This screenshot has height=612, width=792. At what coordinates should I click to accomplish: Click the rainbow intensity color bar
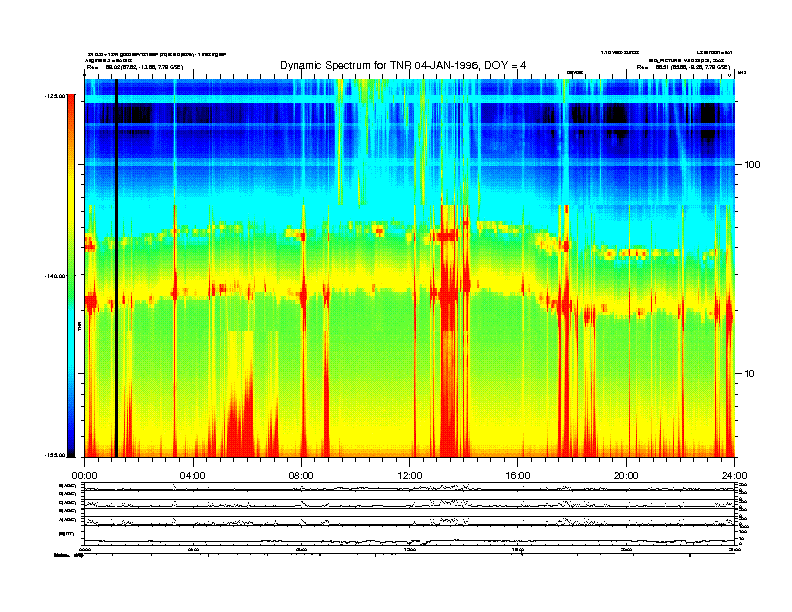71,276
